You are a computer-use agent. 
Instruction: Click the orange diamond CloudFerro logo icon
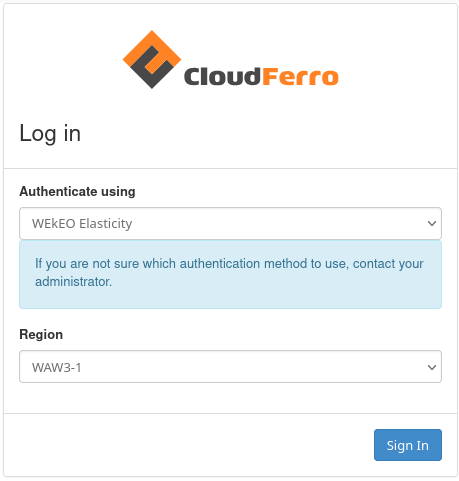pos(152,60)
